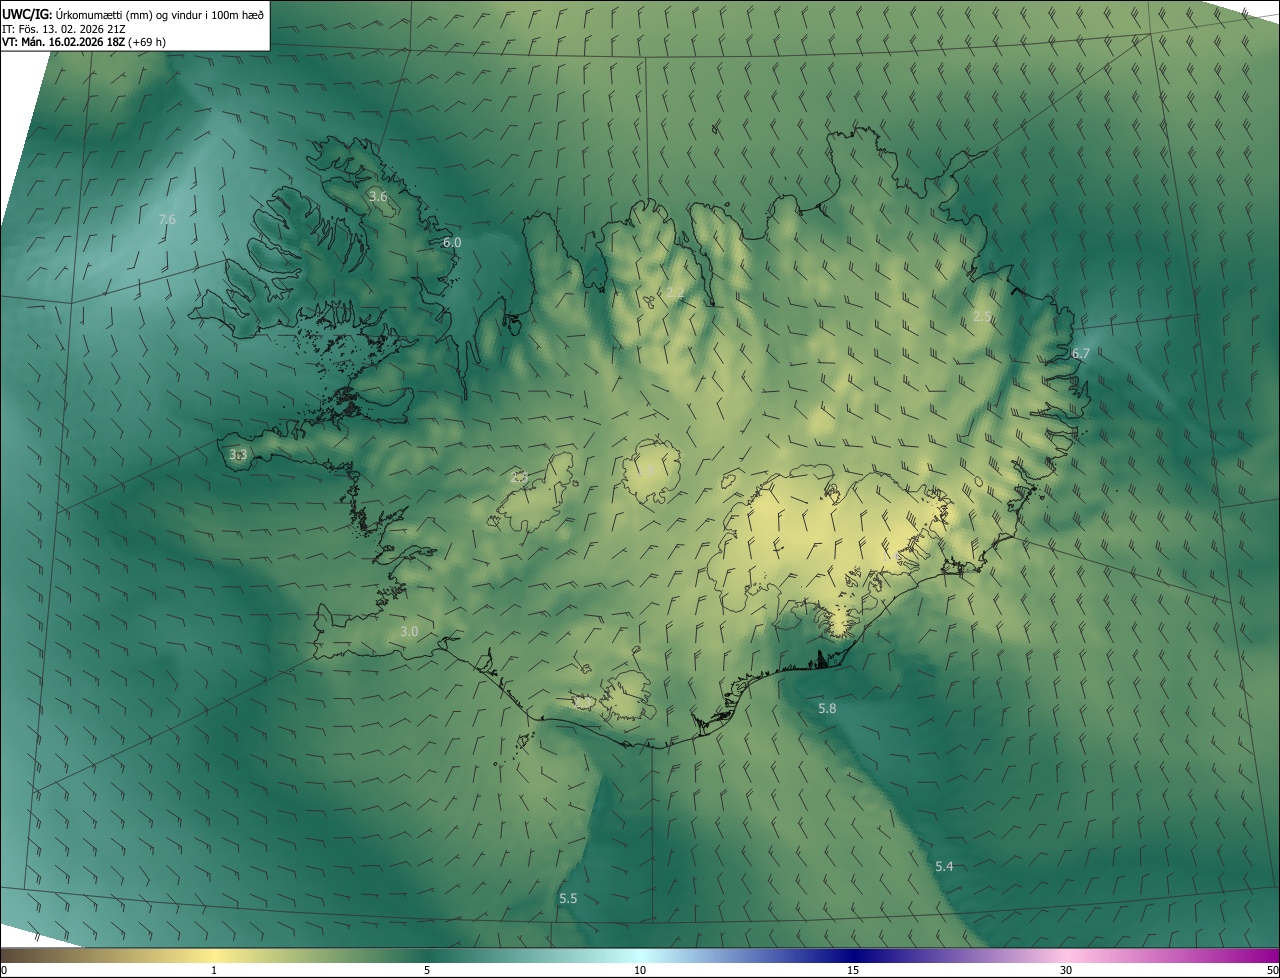Click the 0 tick on the colour scale
Viewport: 1280px width, 978px height.
coord(4,970)
